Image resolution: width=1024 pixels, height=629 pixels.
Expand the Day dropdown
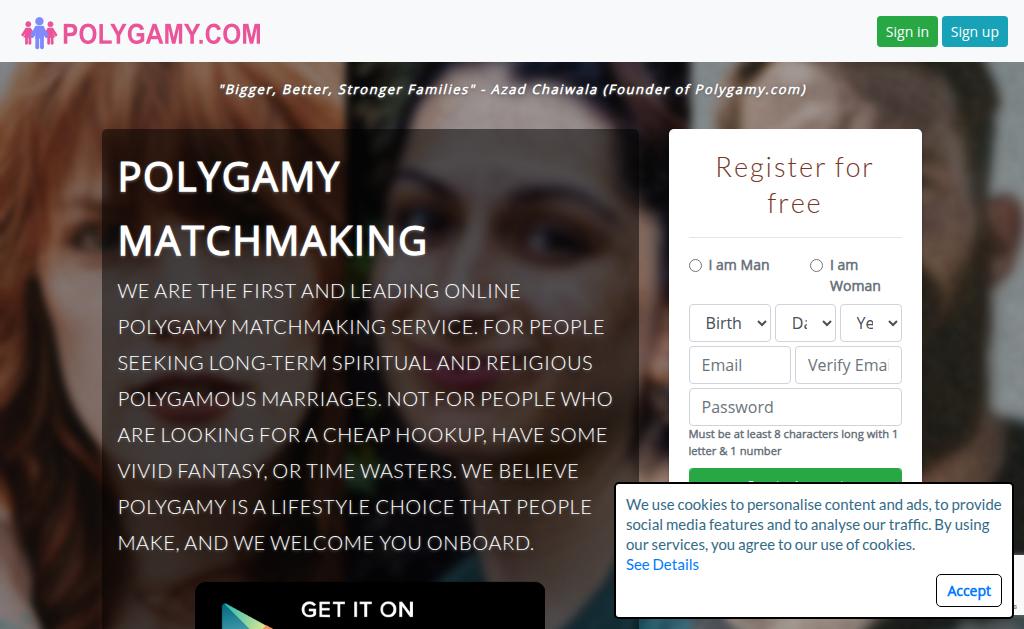pyautogui.click(x=805, y=323)
